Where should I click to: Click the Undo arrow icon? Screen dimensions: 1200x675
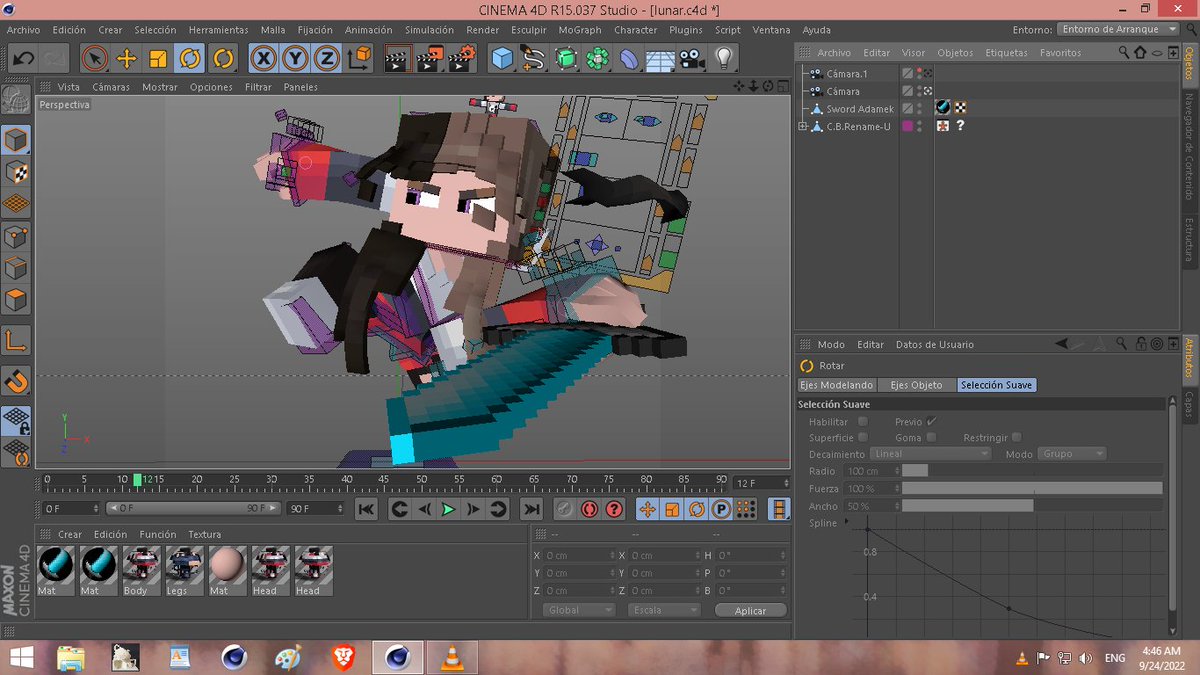23,58
